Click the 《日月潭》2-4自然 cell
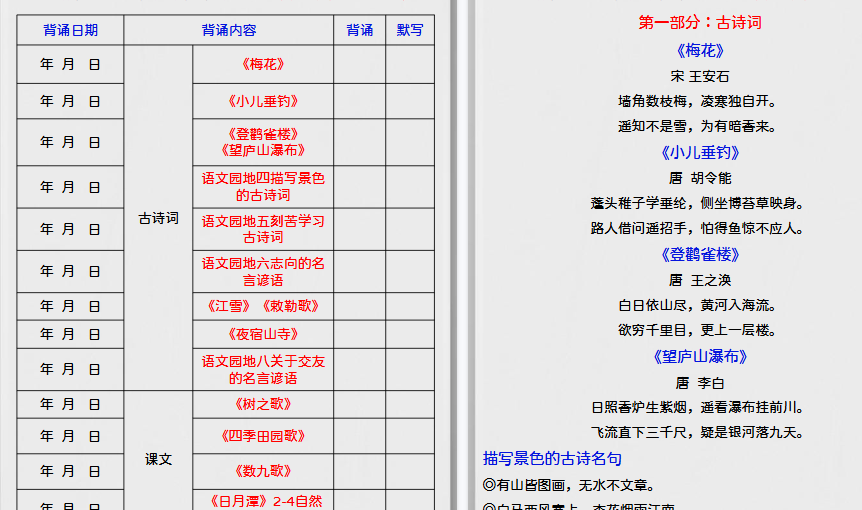 (x=263, y=500)
